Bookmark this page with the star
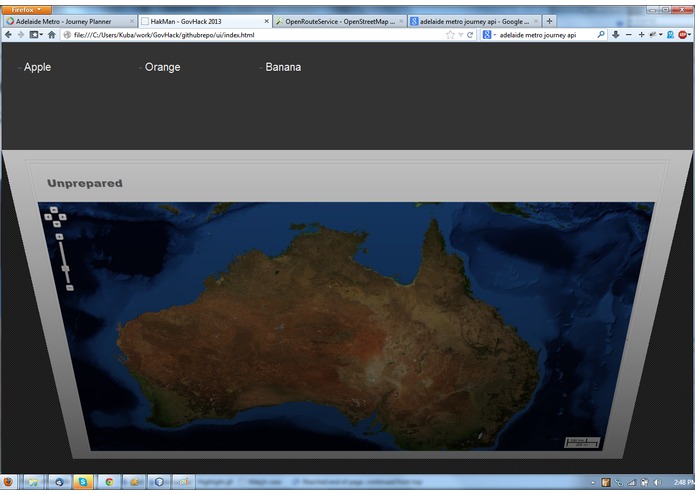 coord(450,35)
